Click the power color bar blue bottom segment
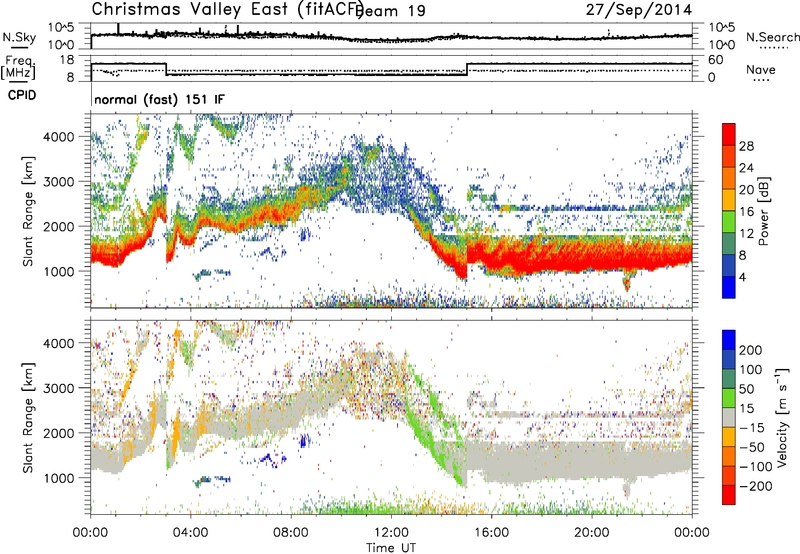The image size is (800, 554). click(x=729, y=287)
